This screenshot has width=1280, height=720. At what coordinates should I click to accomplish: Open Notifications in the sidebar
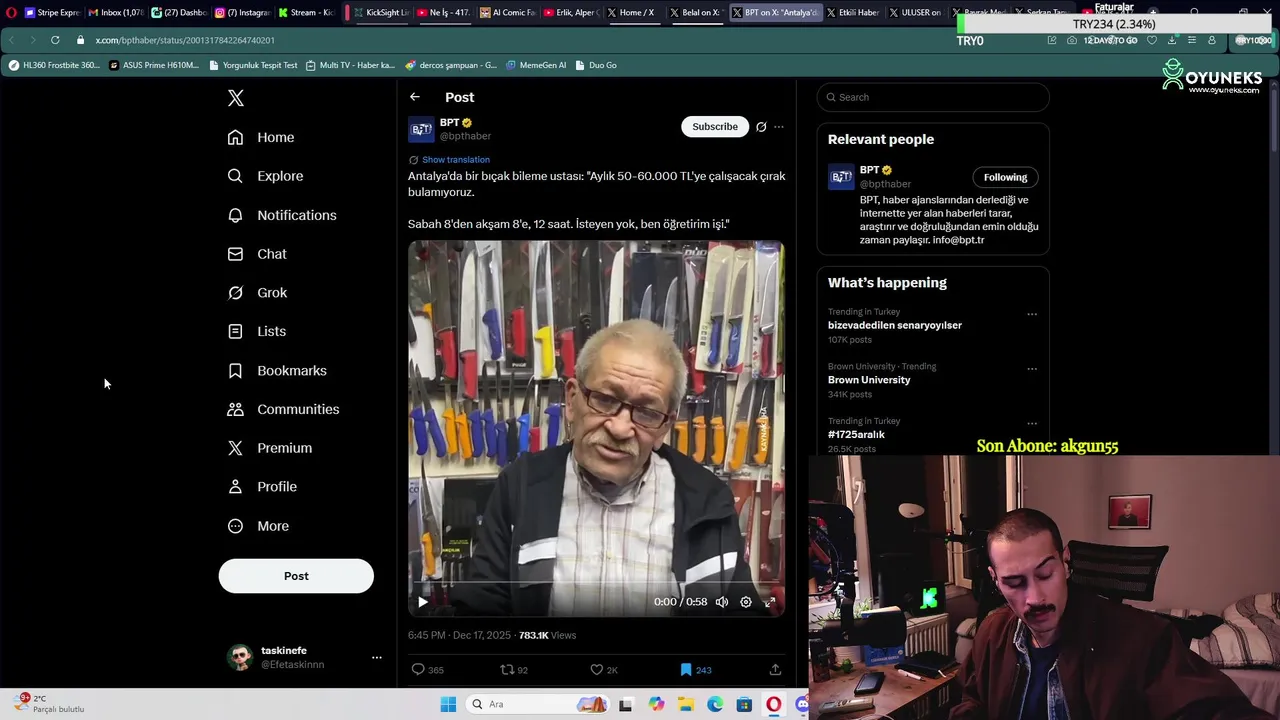[282, 215]
